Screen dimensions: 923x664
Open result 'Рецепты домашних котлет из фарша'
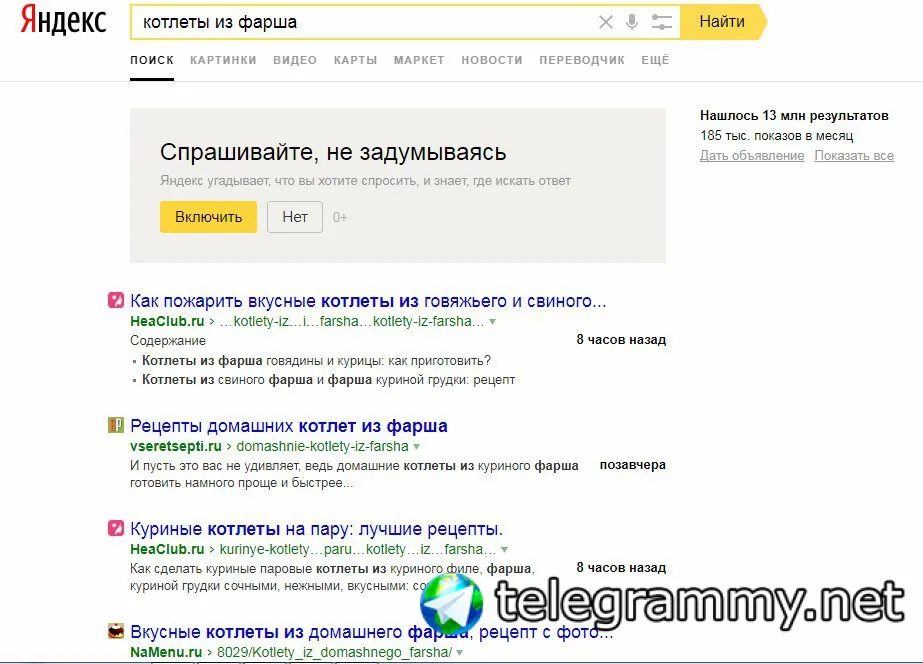pos(289,426)
